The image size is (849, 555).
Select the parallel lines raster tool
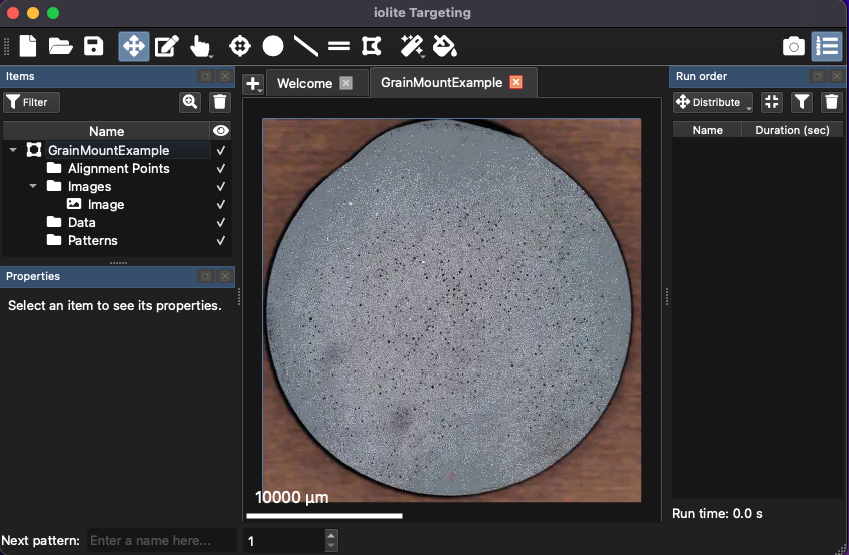click(339, 46)
